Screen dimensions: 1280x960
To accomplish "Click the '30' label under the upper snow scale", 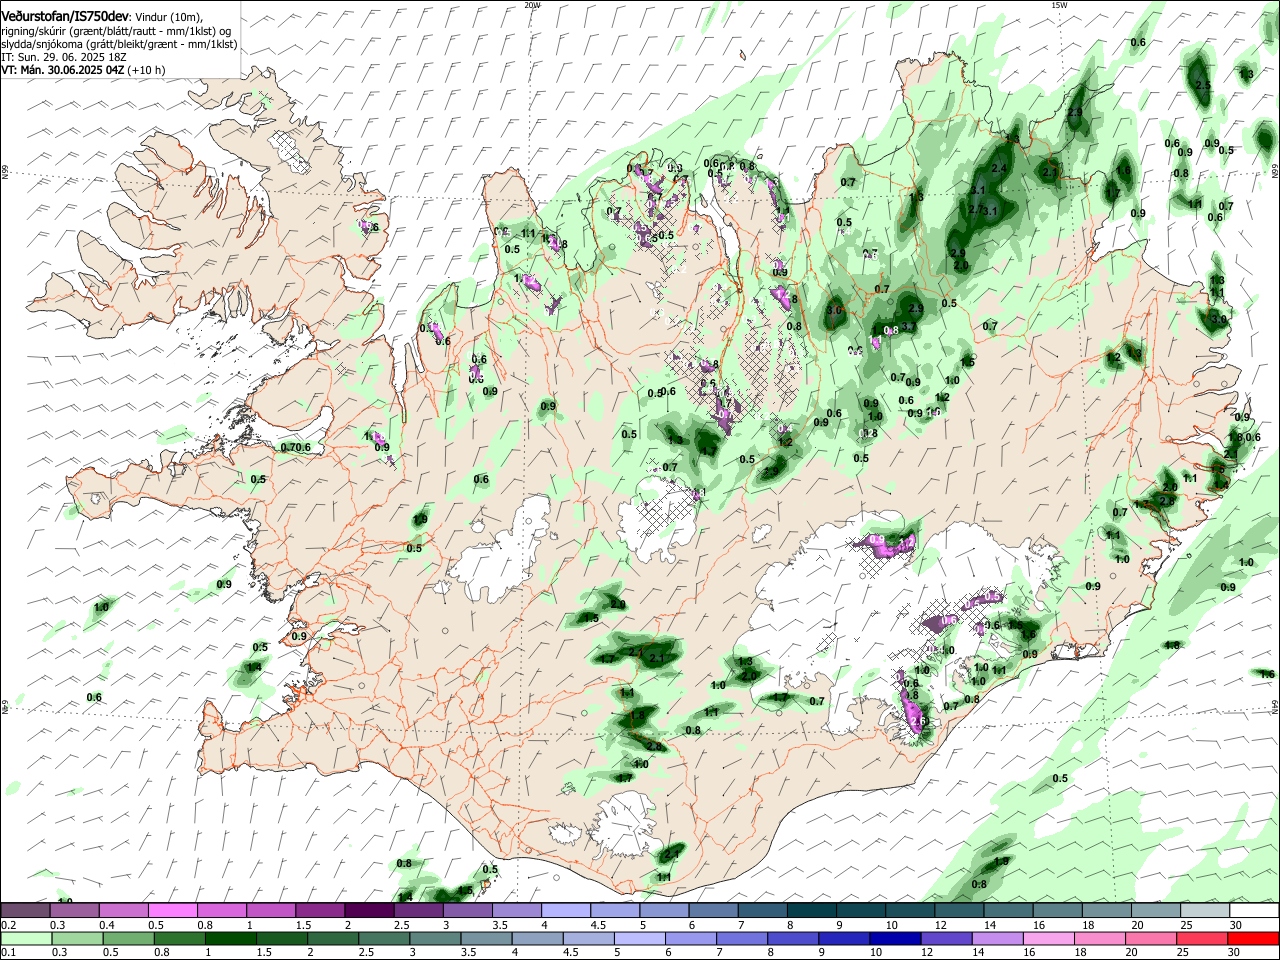I will (1236, 925).
